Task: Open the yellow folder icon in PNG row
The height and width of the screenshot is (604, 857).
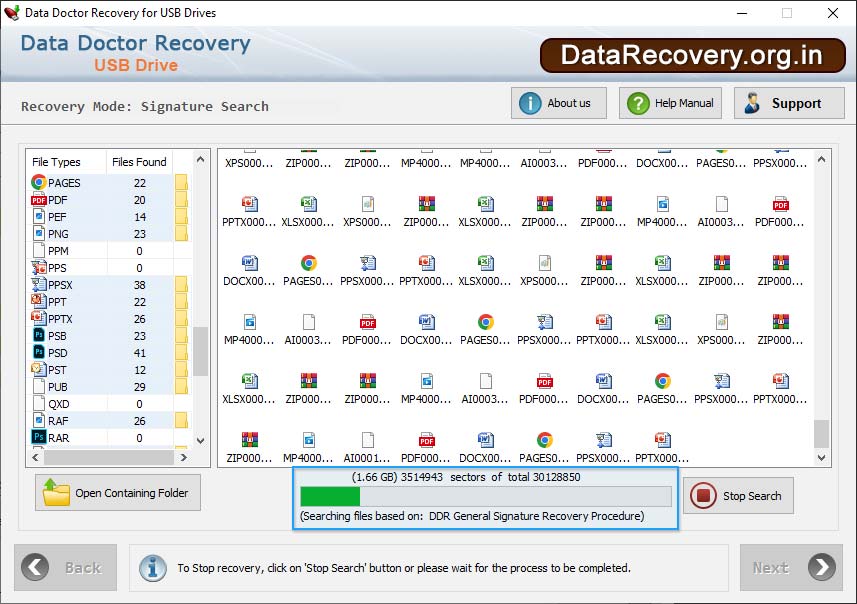Action: tap(181, 233)
